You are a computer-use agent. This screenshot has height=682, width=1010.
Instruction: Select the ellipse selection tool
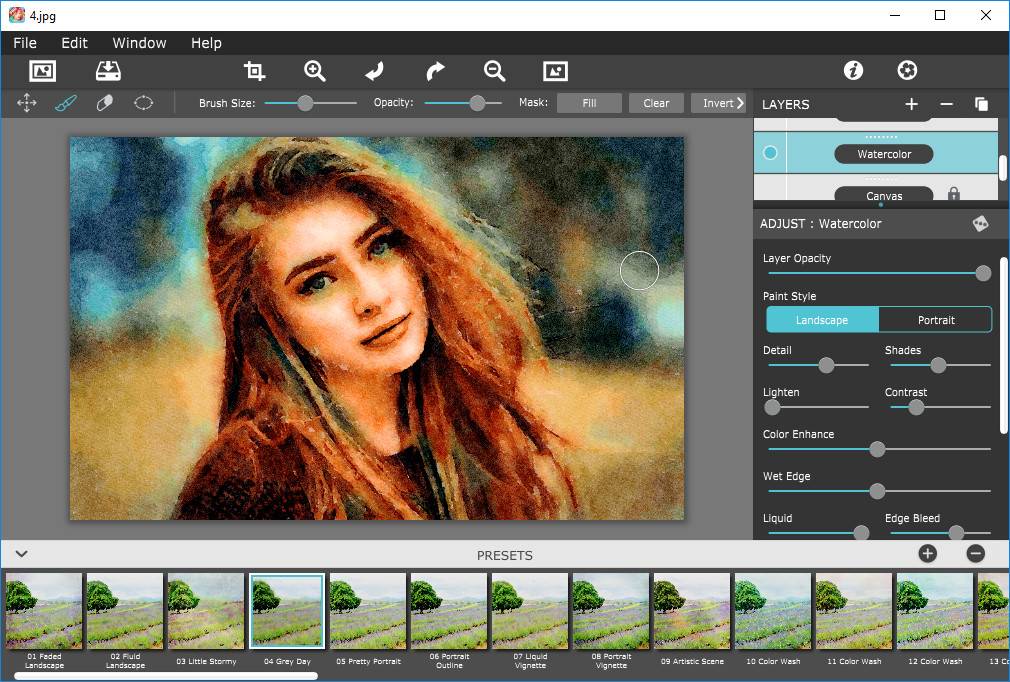143,103
